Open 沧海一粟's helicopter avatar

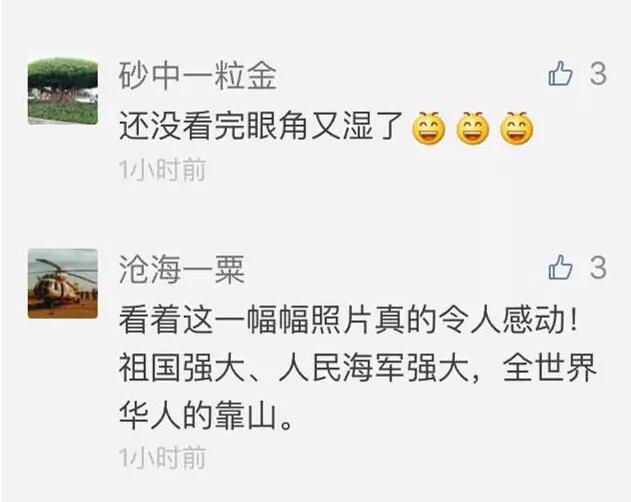(63, 283)
